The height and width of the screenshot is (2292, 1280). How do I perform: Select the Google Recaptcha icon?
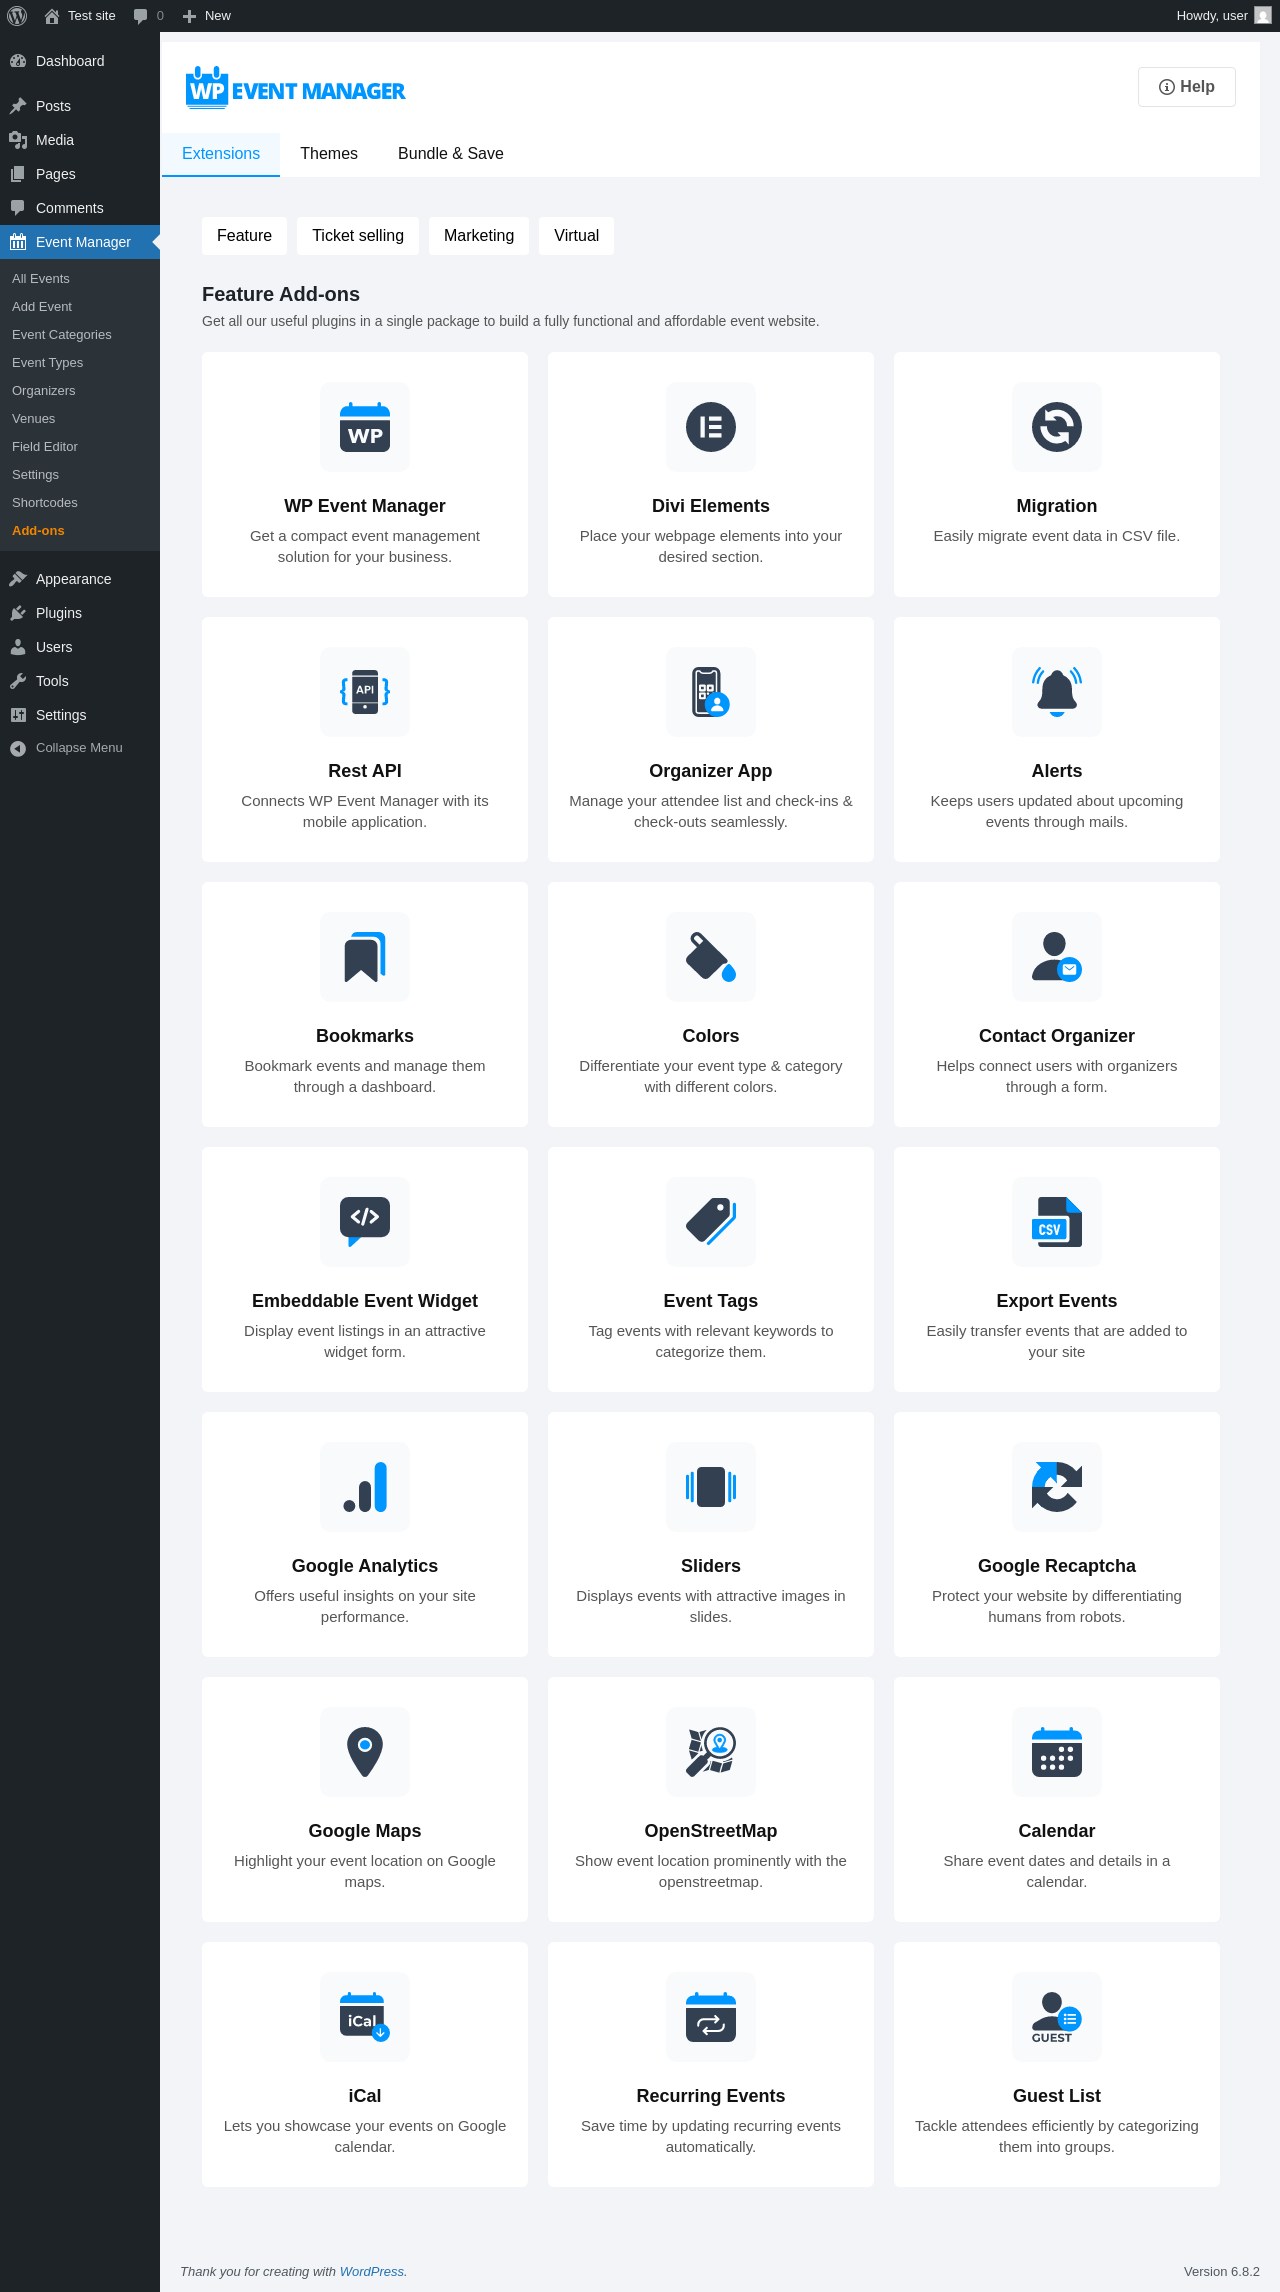[x=1057, y=1487]
